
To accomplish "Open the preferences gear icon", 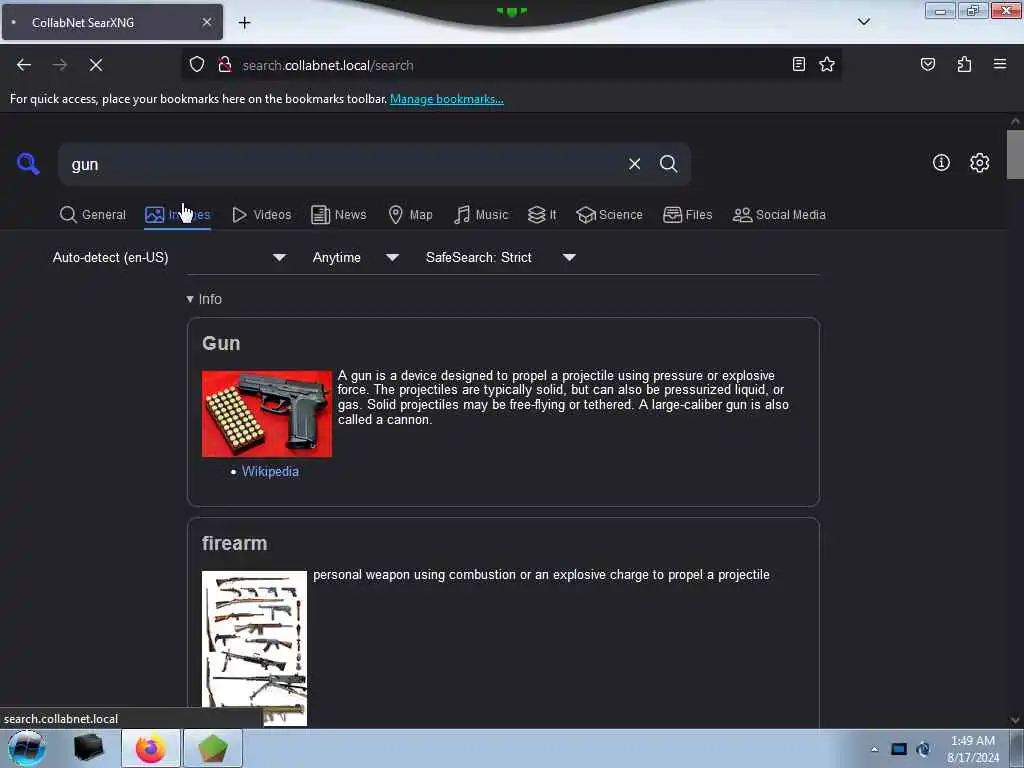I will coord(979,163).
